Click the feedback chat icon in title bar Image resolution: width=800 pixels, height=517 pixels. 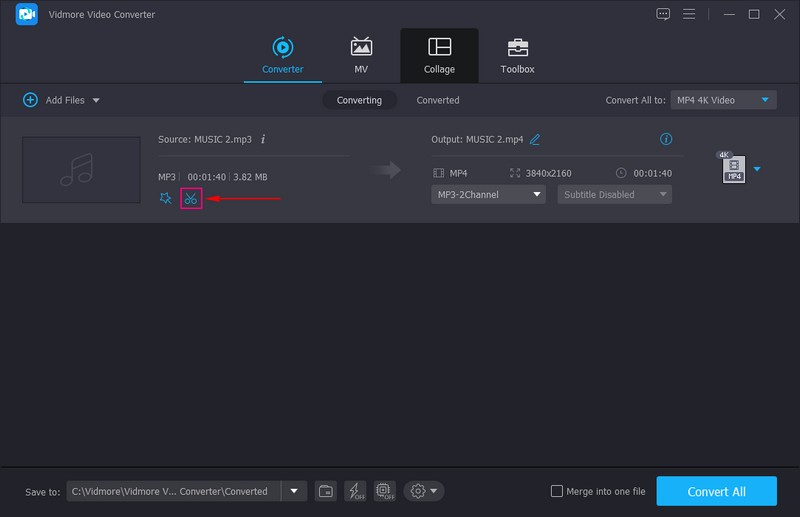coord(662,14)
